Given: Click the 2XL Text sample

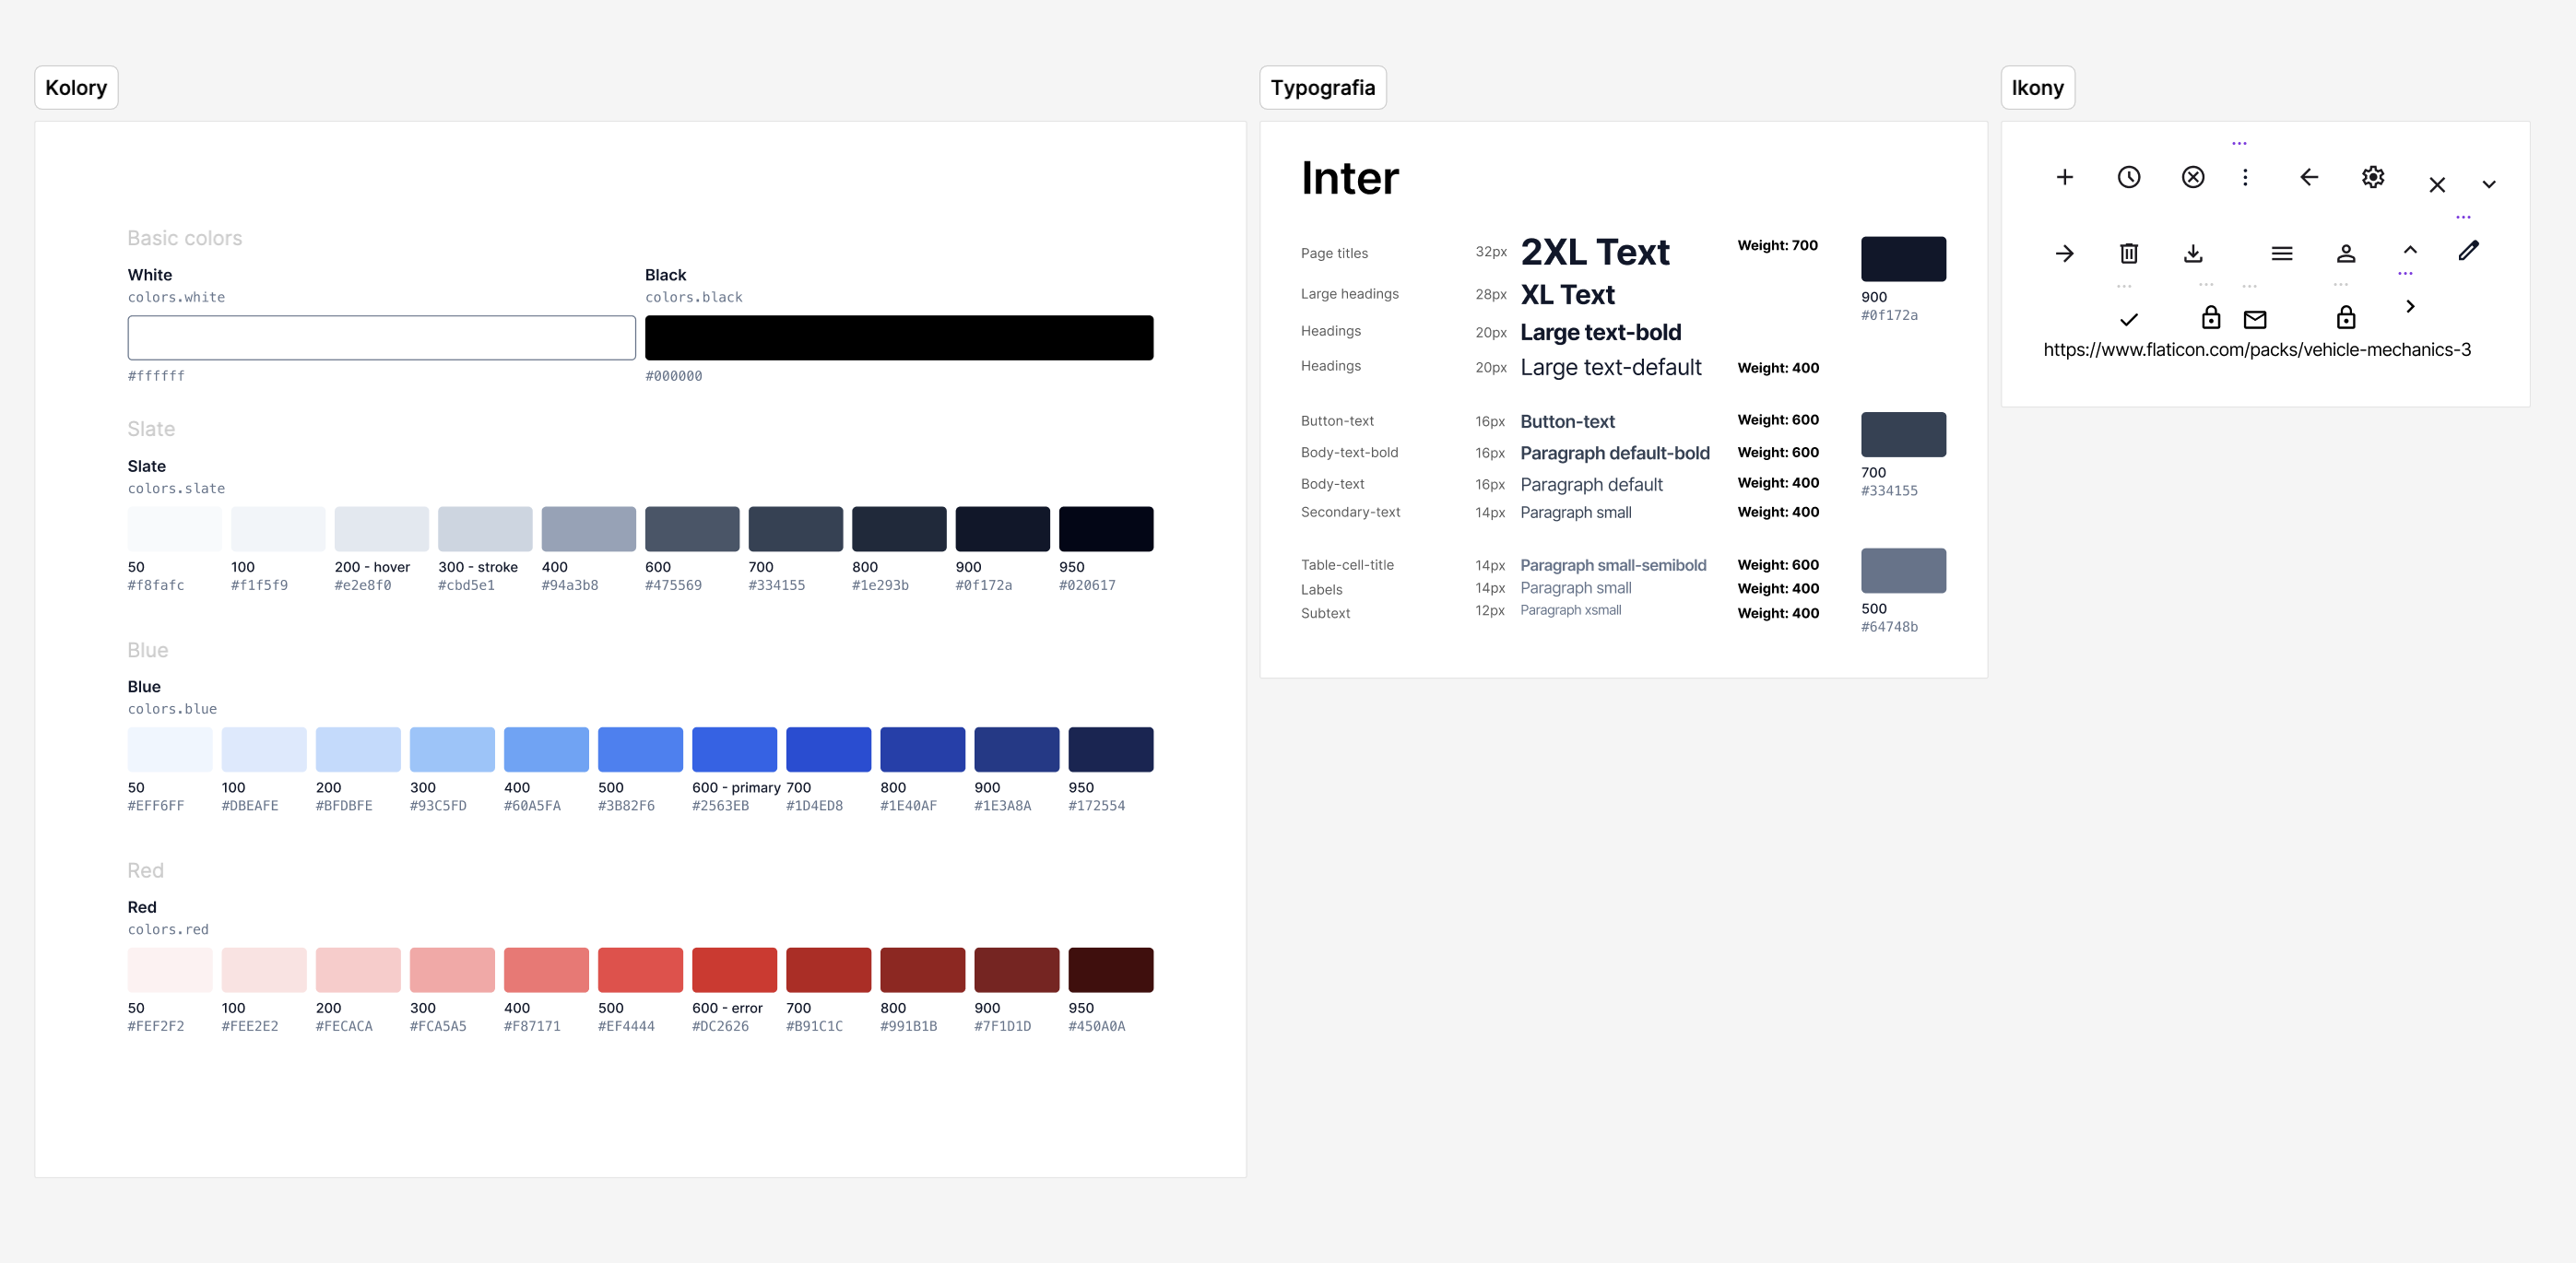Looking at the screenshot, I should [1595, 252].
